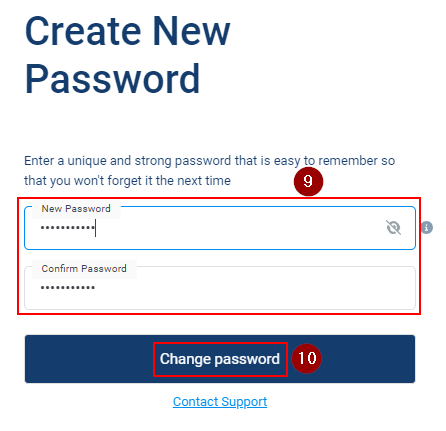Viewport: 446px width, 431px height.
Task: Click the info icon beside New Password
Action: [x=427, y=228]
